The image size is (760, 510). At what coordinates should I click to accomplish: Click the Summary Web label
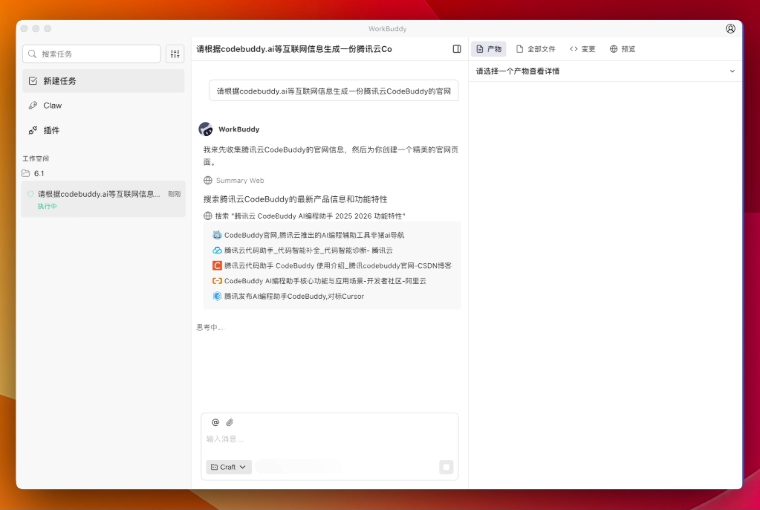240,180
